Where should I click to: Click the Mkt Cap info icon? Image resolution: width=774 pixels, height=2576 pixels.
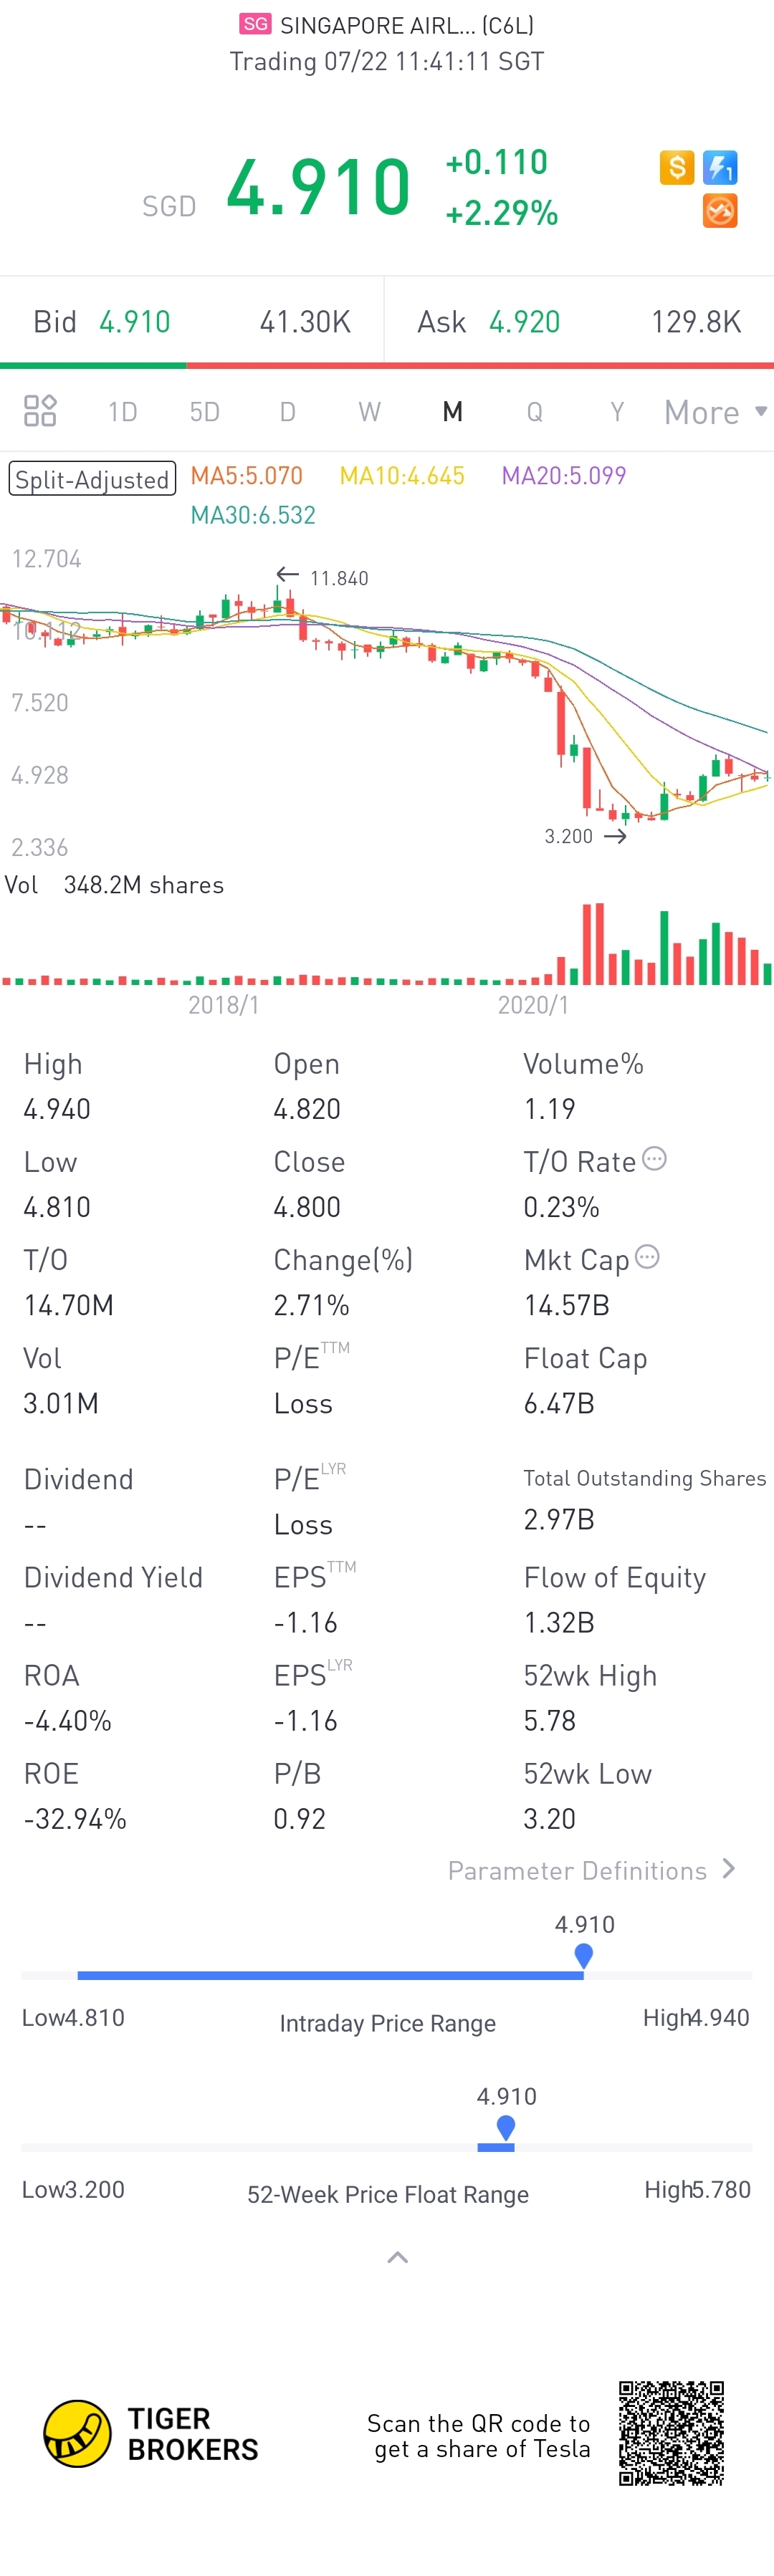point(647,1257)
